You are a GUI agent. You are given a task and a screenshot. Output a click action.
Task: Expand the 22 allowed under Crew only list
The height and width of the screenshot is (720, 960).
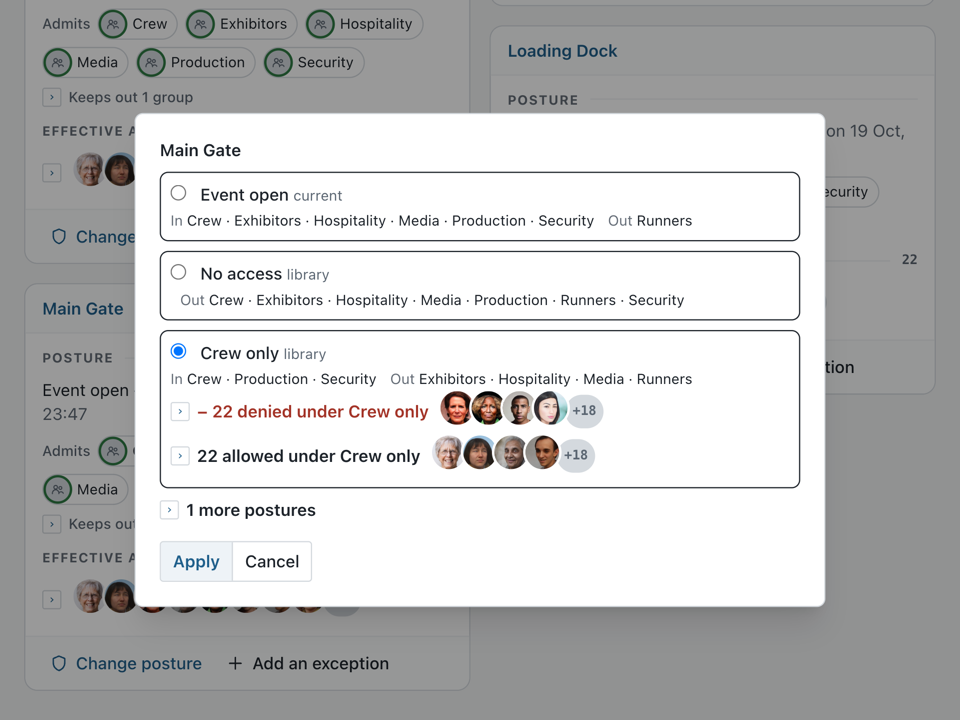coord(180,456)
